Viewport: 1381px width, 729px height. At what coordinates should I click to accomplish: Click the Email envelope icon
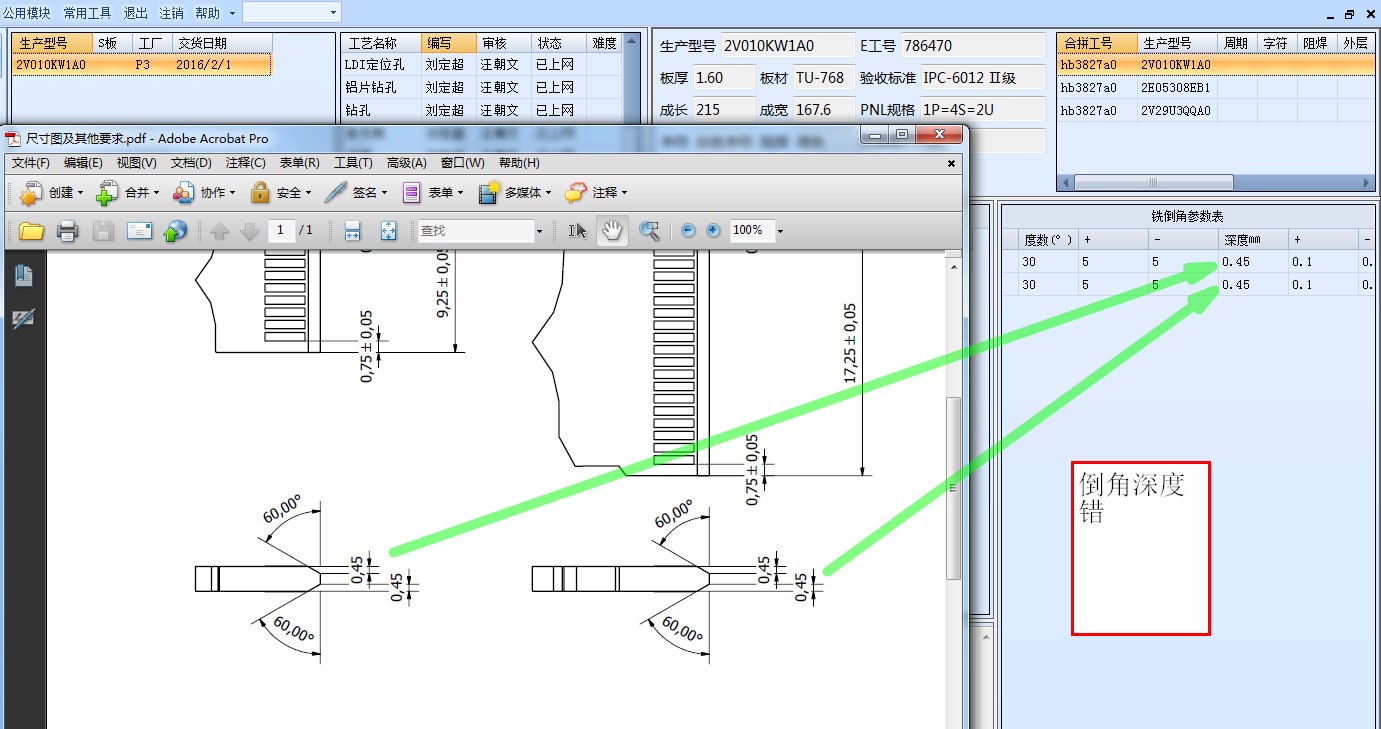139,231
